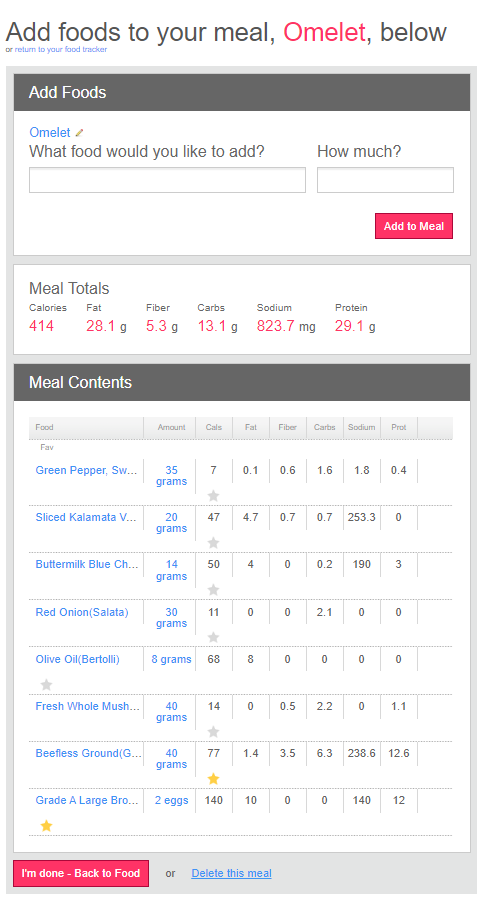Toggle favorite star for Sliced Kalamata
This screenshot has height=901, width=483.
pyautogui.click(x=213, y=542)
